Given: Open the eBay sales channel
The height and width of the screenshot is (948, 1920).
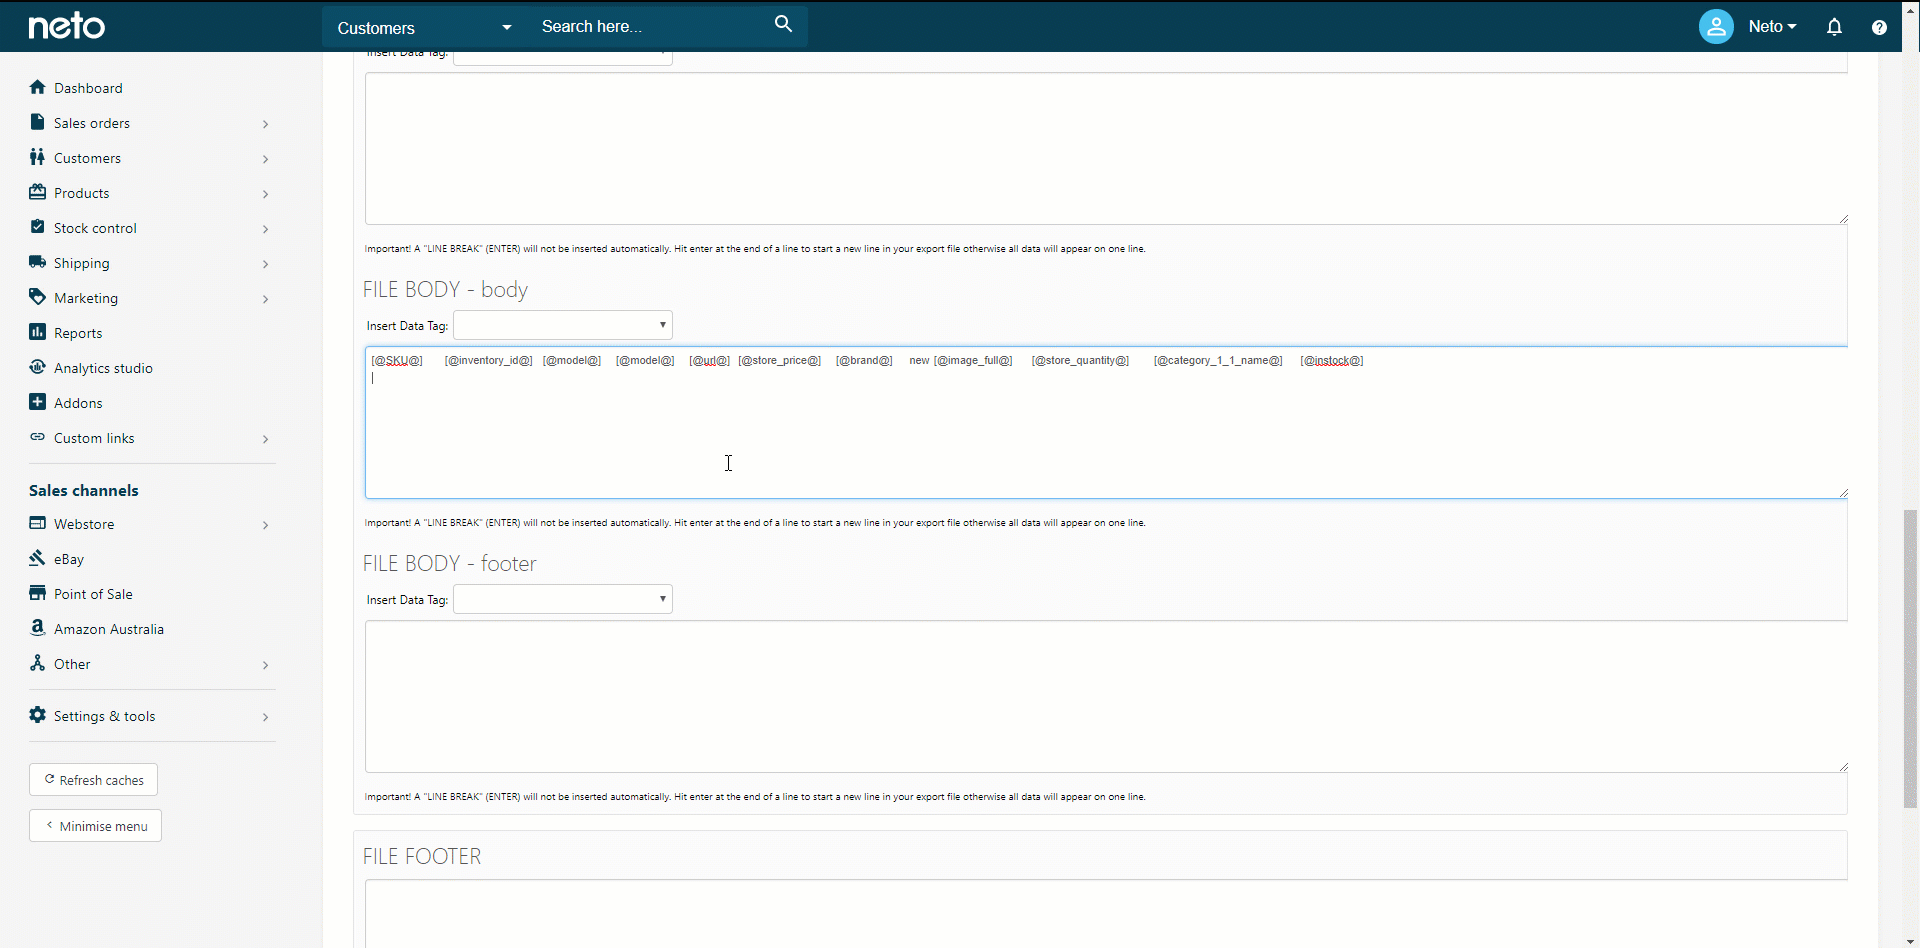Looking at the screenshot, I should point(69,559).
